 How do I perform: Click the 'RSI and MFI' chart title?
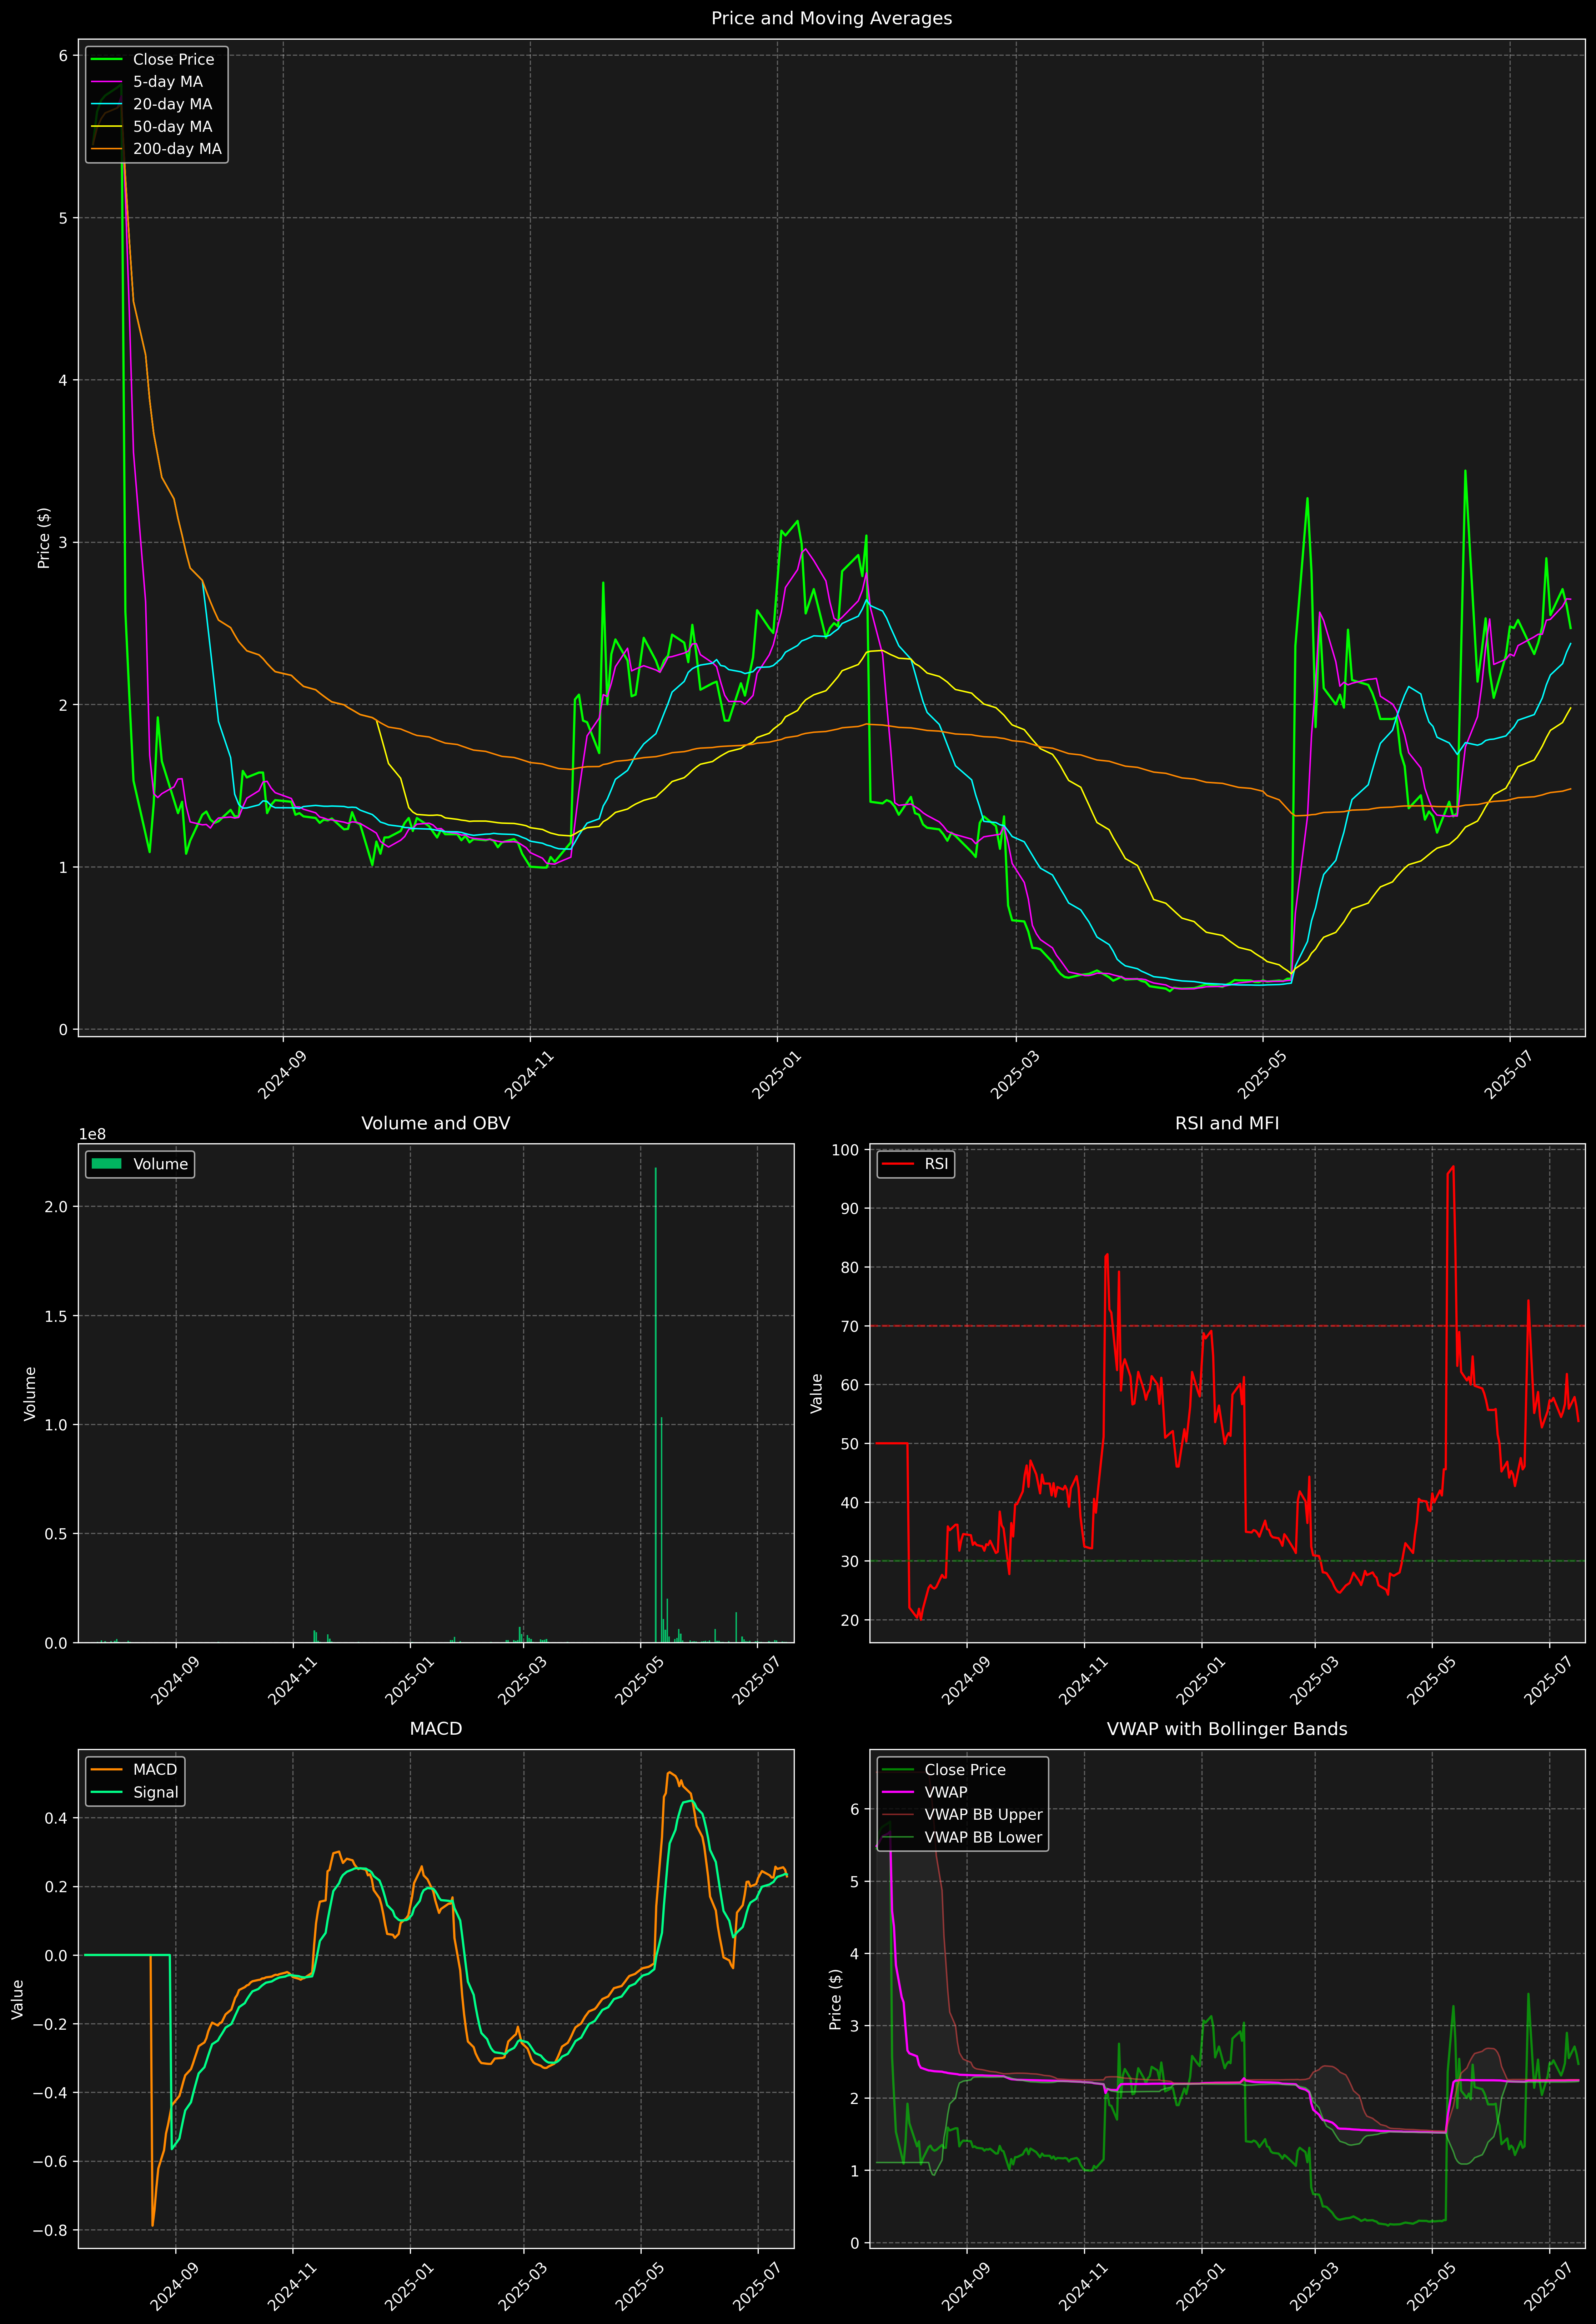1227,1123
